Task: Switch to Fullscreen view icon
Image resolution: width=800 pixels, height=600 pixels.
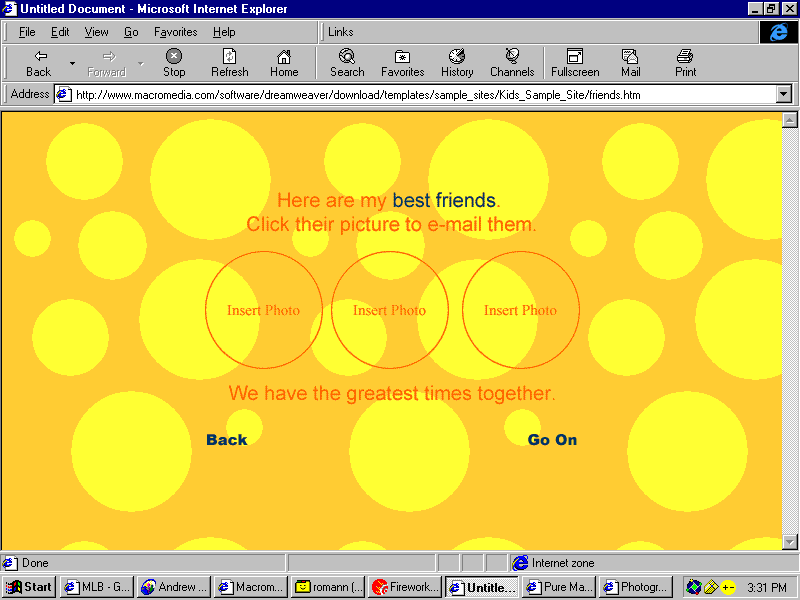Action: pos(575,56)
